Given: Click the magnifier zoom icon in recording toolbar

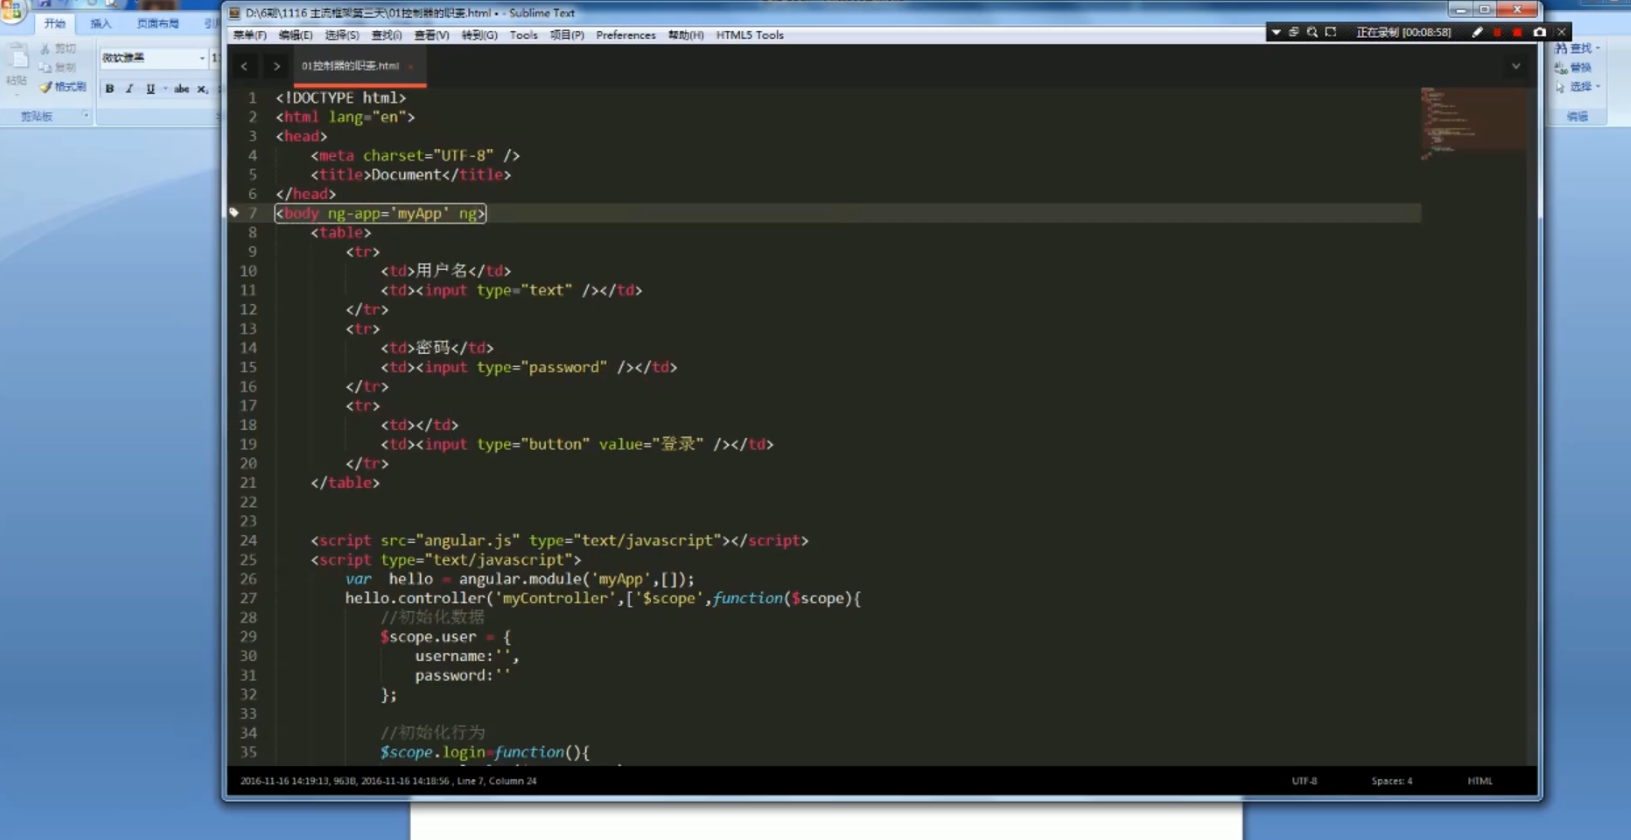Looking at the screenshot, I should [x=1312, y=32].
